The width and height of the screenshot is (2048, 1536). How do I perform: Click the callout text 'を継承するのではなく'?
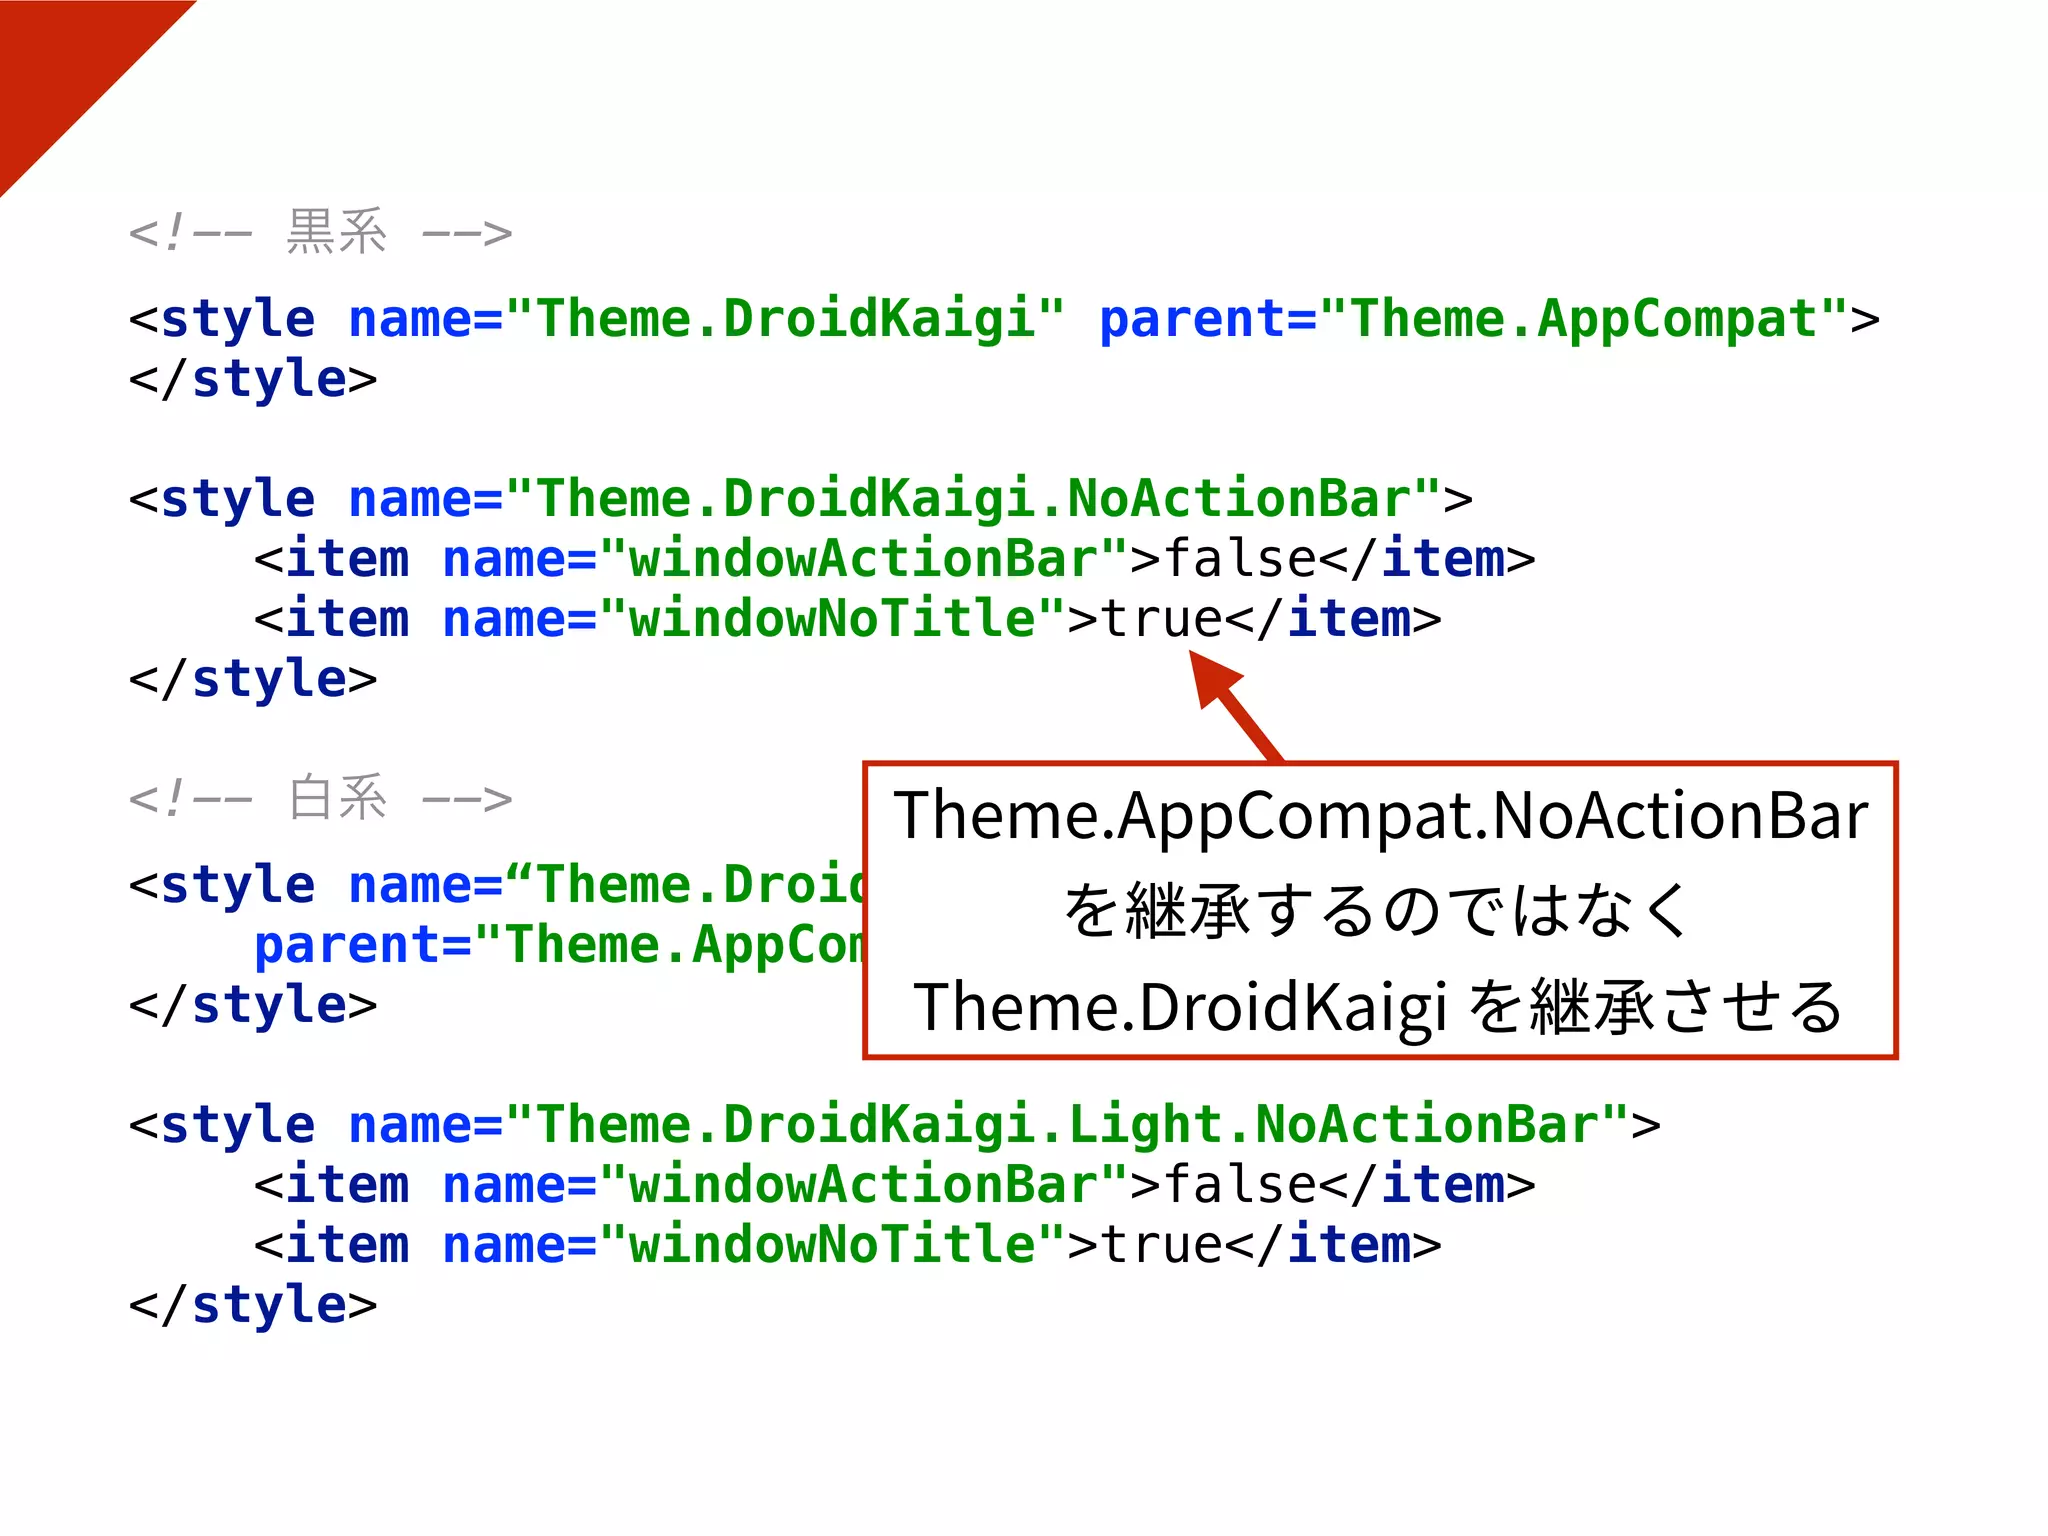(1376, 910)
